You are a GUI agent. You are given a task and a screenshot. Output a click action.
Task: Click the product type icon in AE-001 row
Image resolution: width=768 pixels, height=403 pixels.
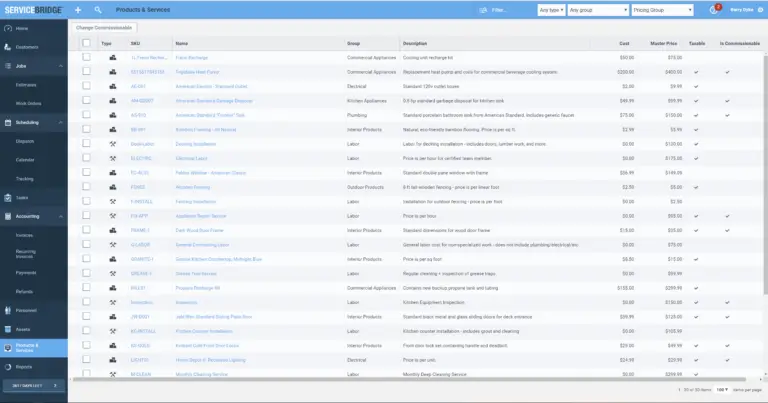click(x=113, y=86)
